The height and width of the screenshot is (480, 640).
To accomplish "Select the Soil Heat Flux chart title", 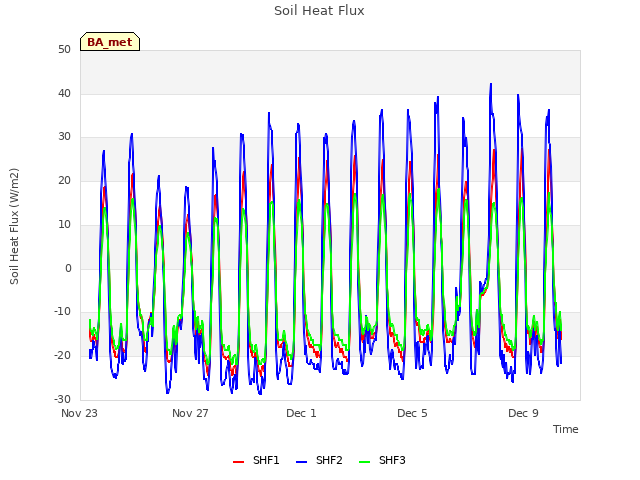I will coord(319,11).
